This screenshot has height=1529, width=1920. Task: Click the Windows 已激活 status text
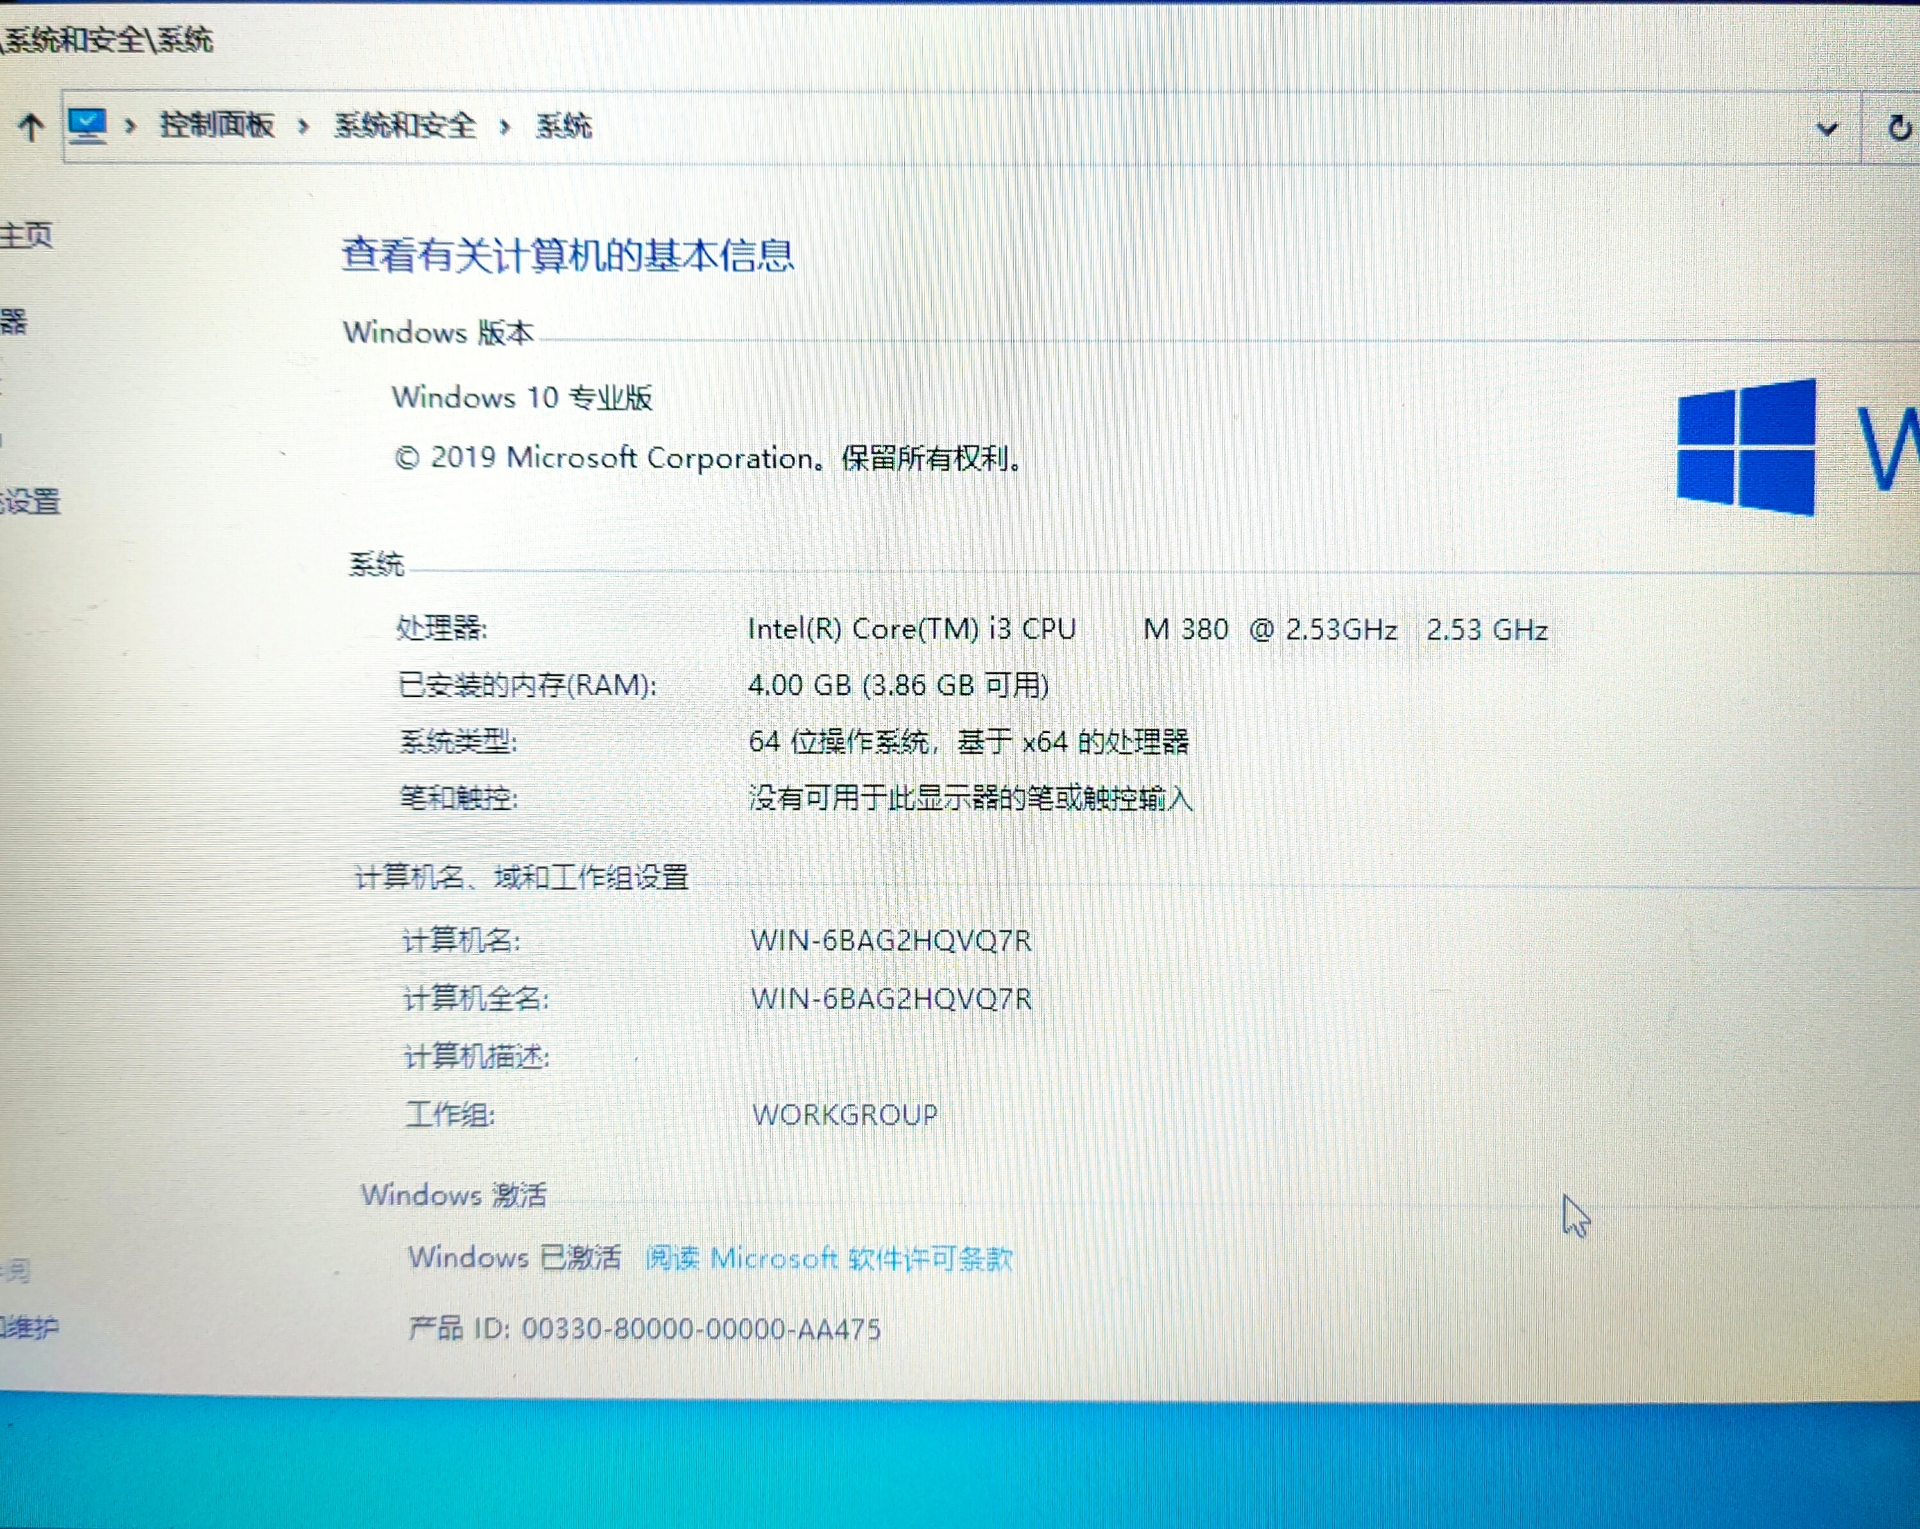514,1257
